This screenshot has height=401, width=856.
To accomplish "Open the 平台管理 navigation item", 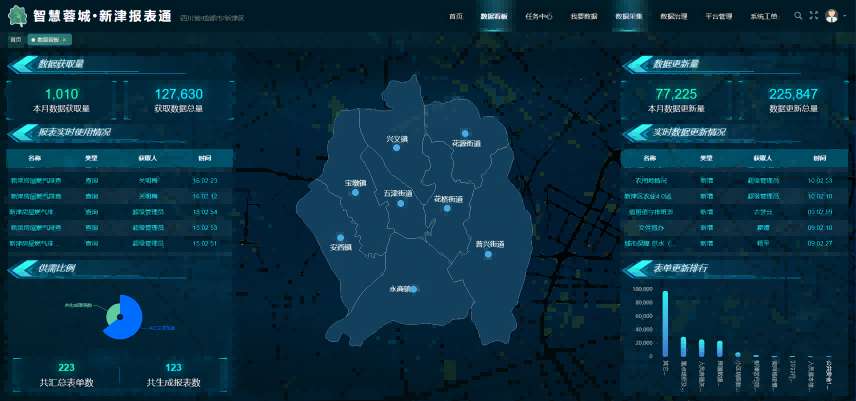I will coord(718,17).
